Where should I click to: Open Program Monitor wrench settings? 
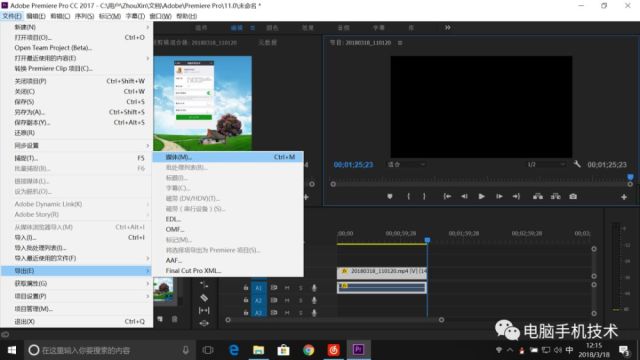(577, 164)
